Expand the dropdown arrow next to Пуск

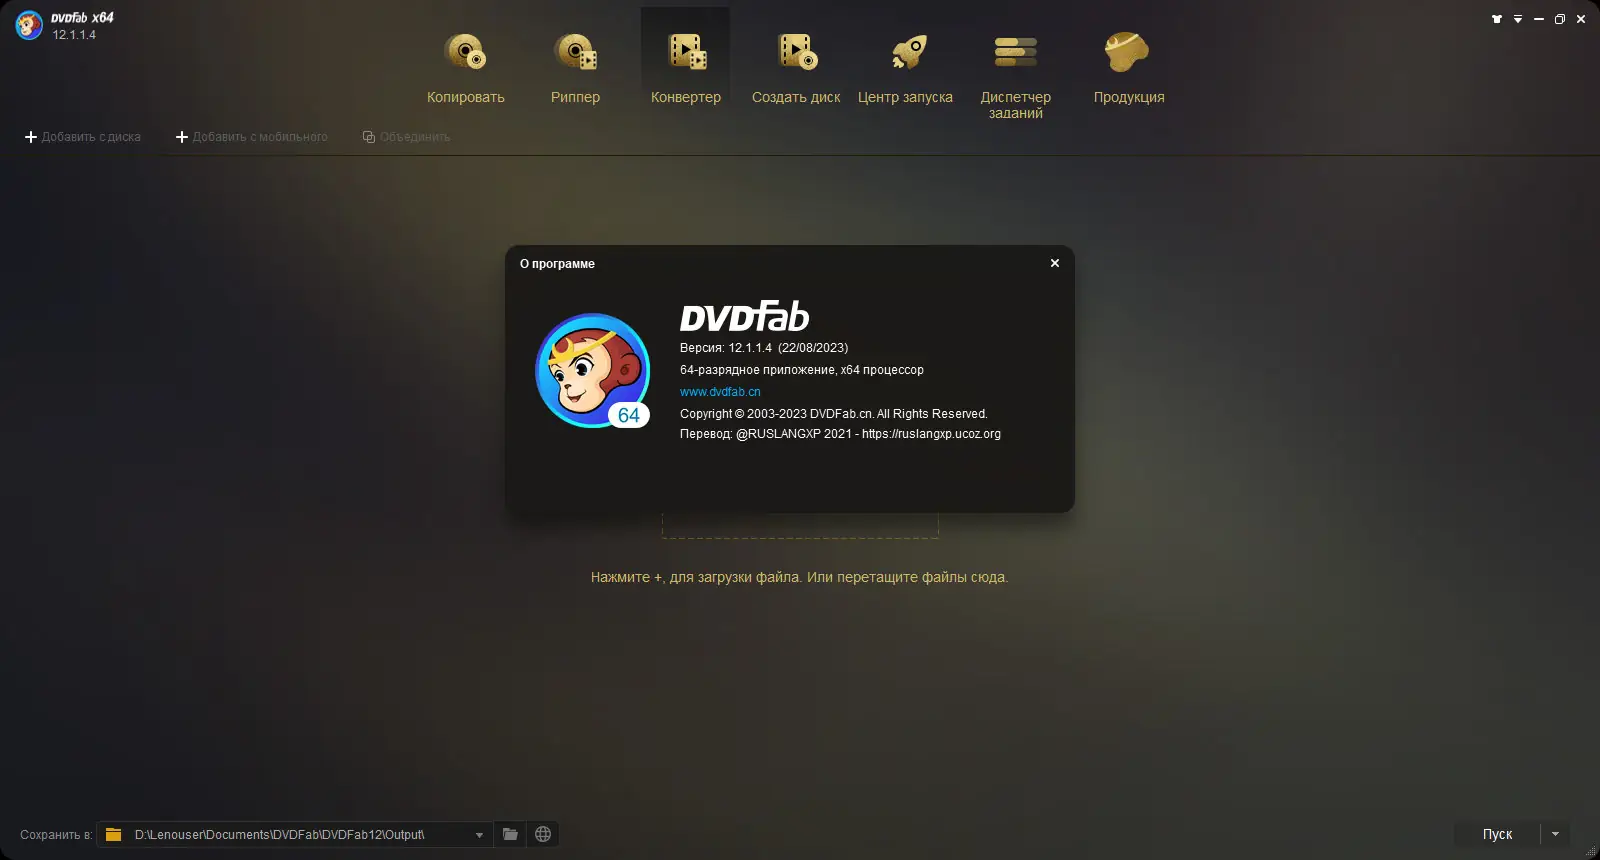[x=1555, y=834]
